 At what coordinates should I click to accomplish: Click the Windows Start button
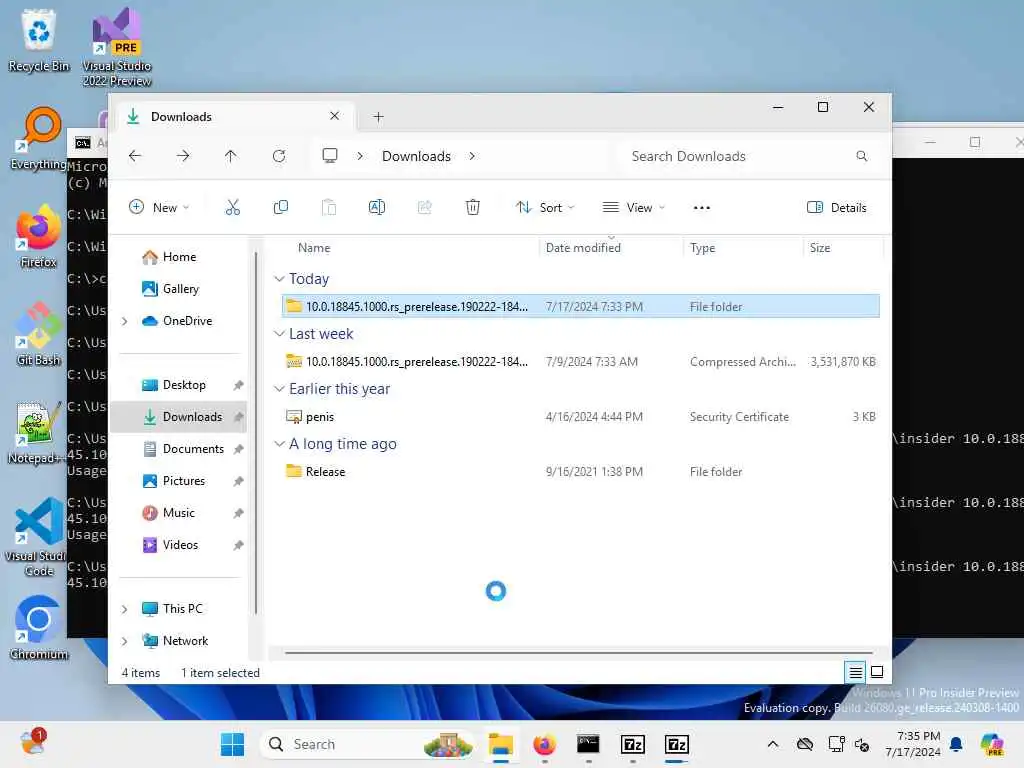tap(232, 744)
